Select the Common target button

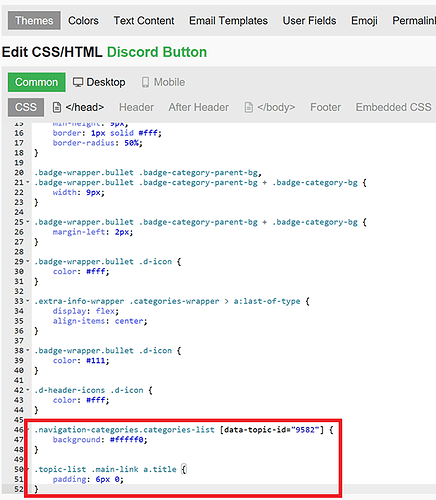click(x=37, y=82)
